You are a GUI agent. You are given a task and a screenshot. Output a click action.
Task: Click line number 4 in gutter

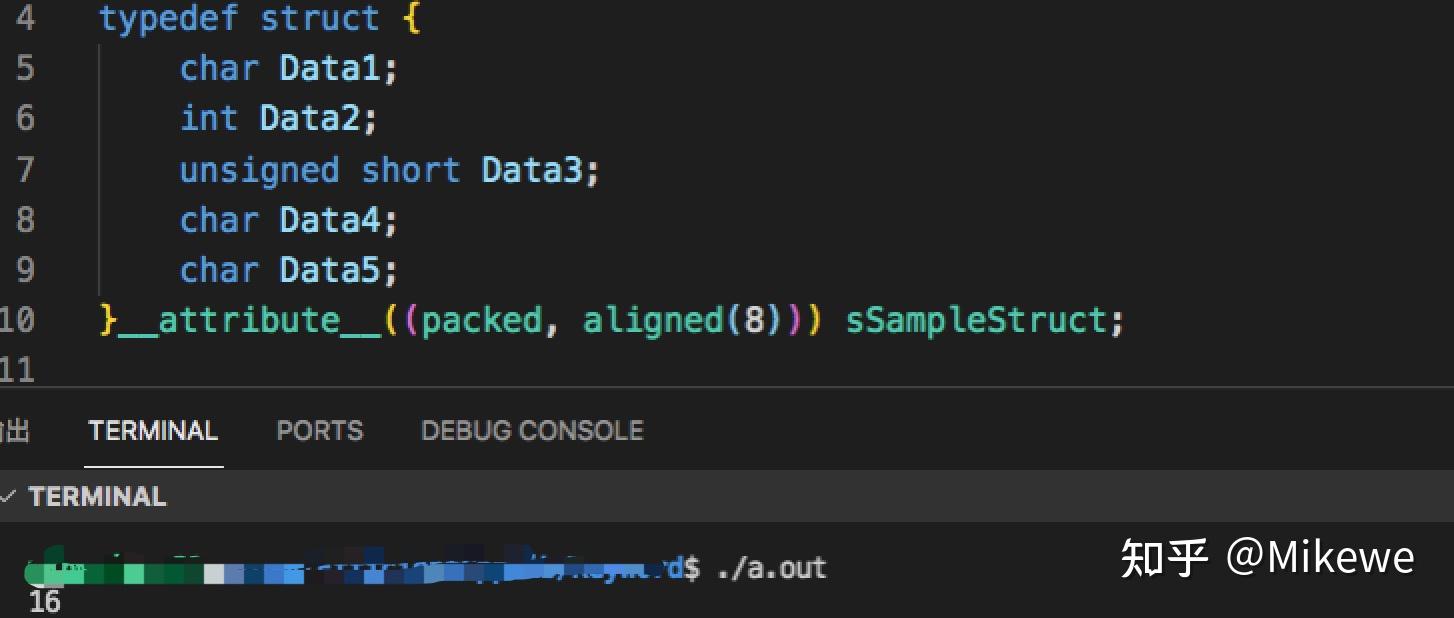[x=25, y=18]
